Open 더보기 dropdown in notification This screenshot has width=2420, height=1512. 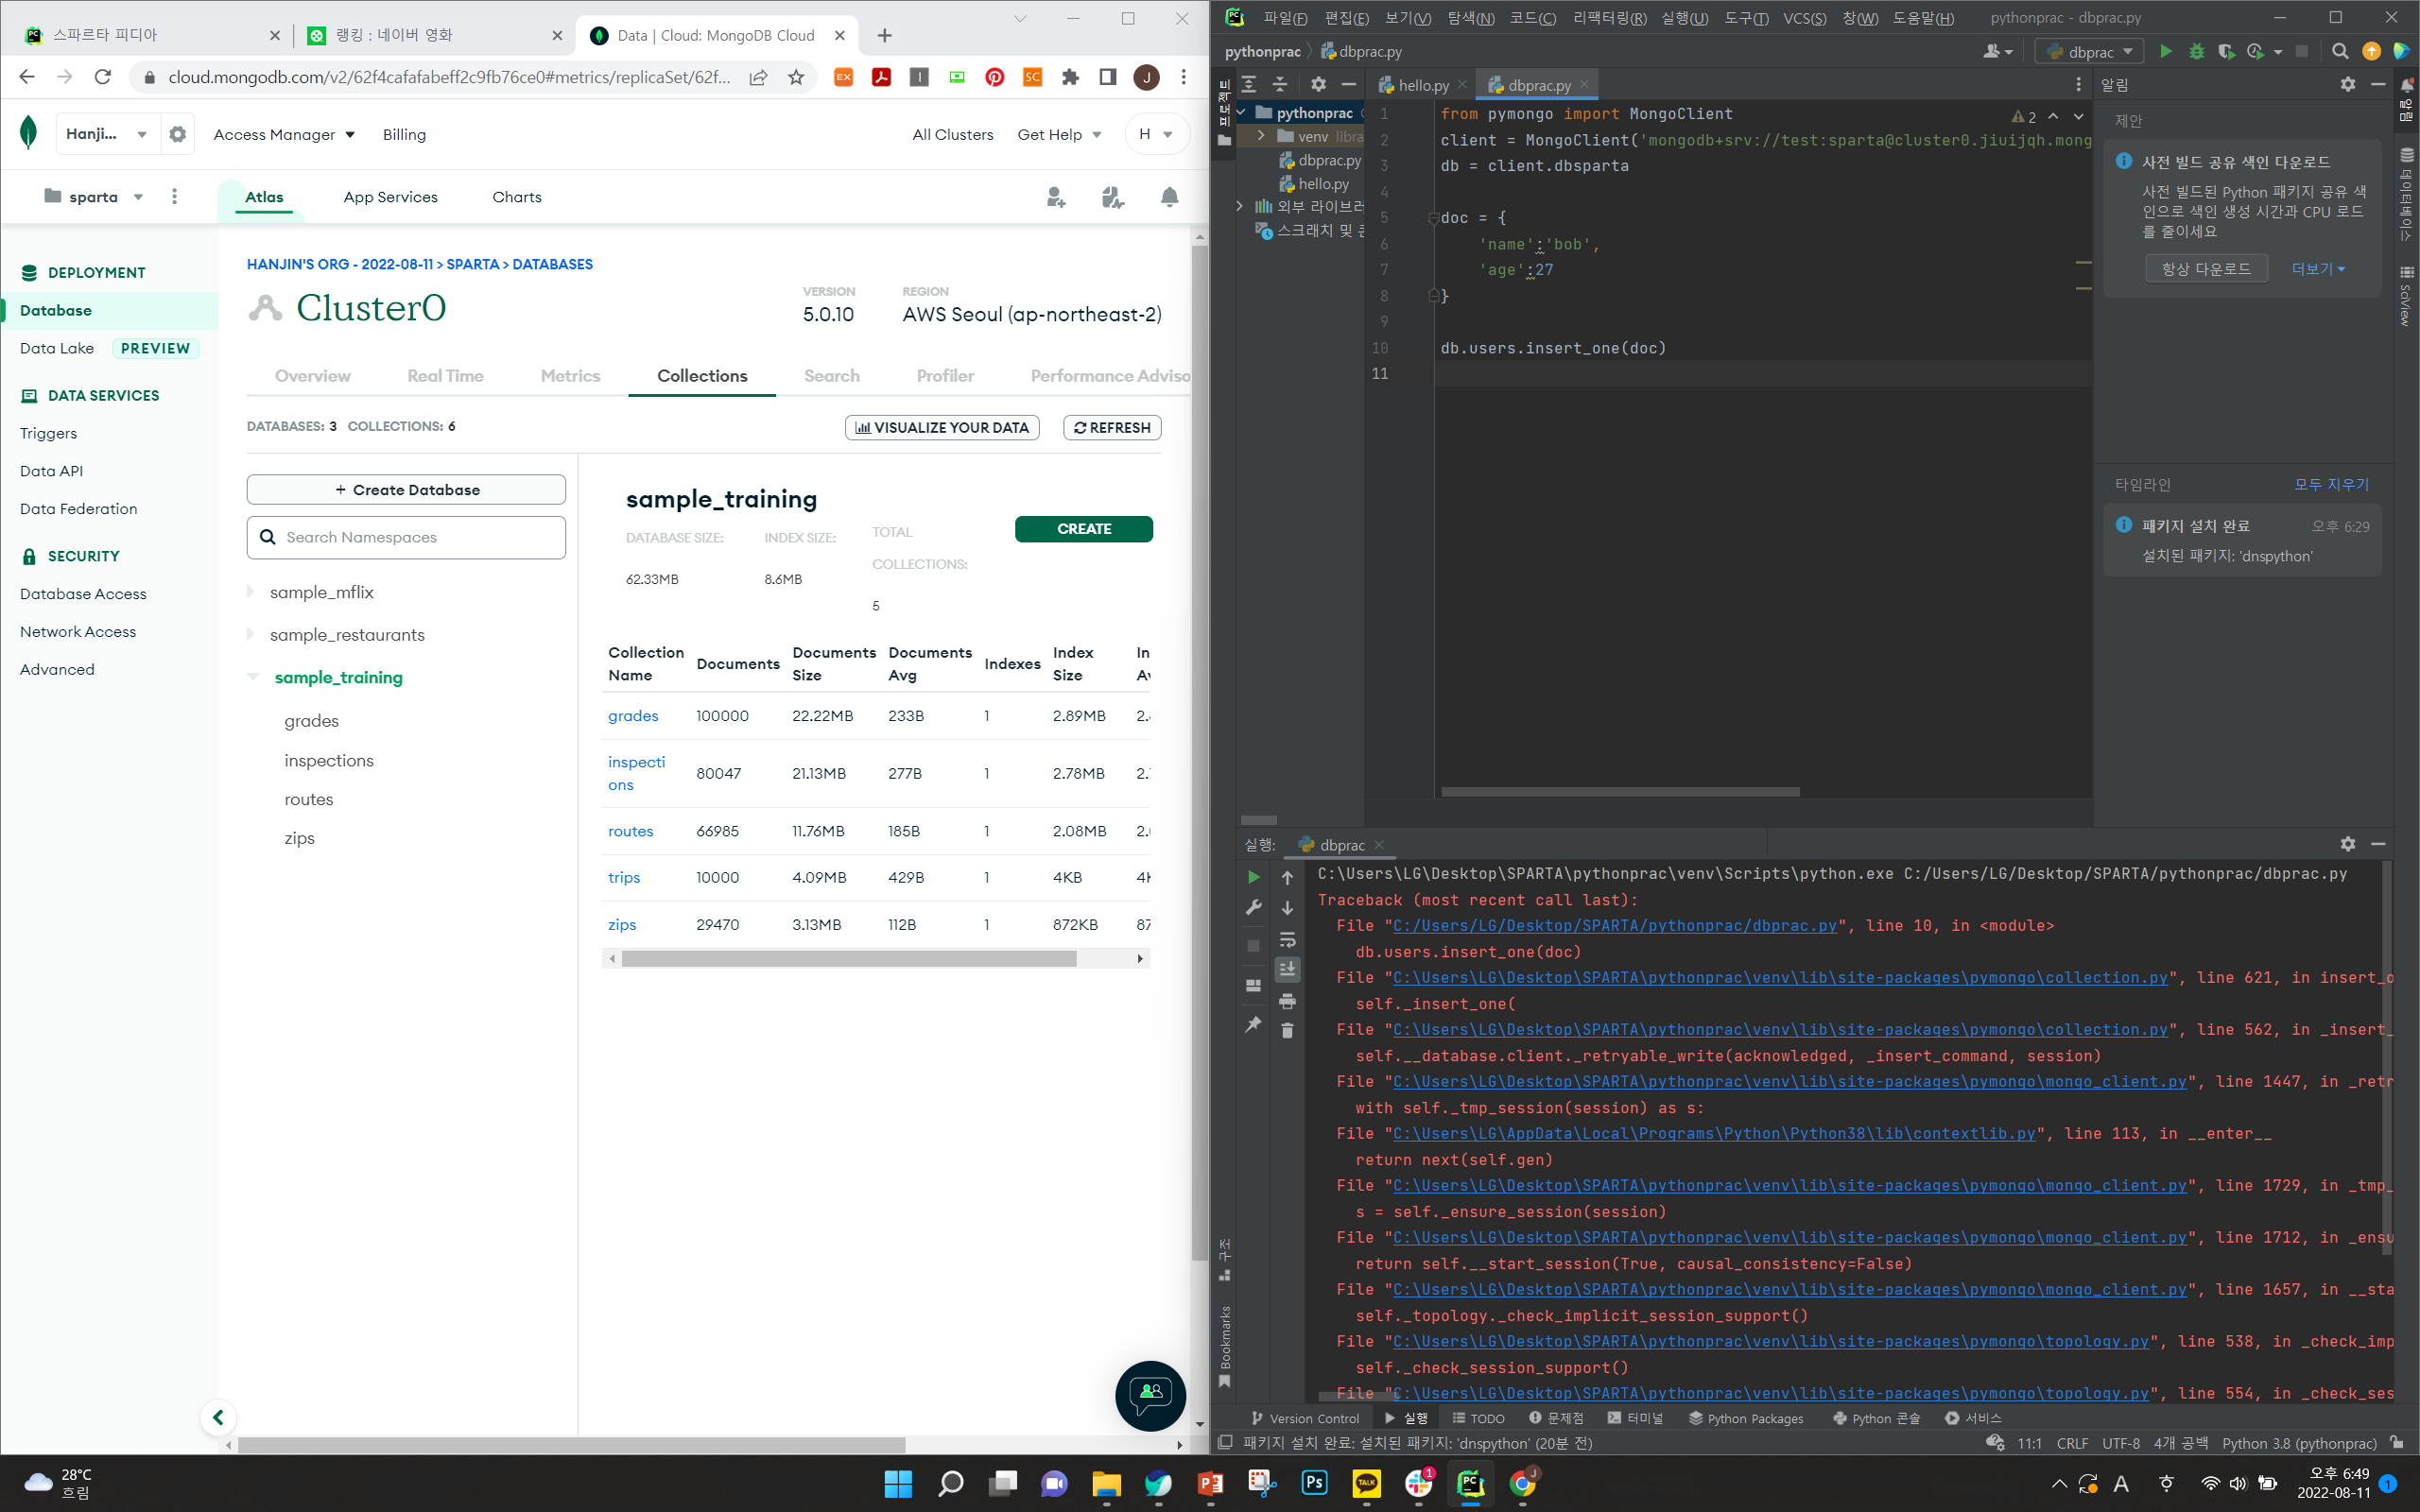[x=2317, y=269]
